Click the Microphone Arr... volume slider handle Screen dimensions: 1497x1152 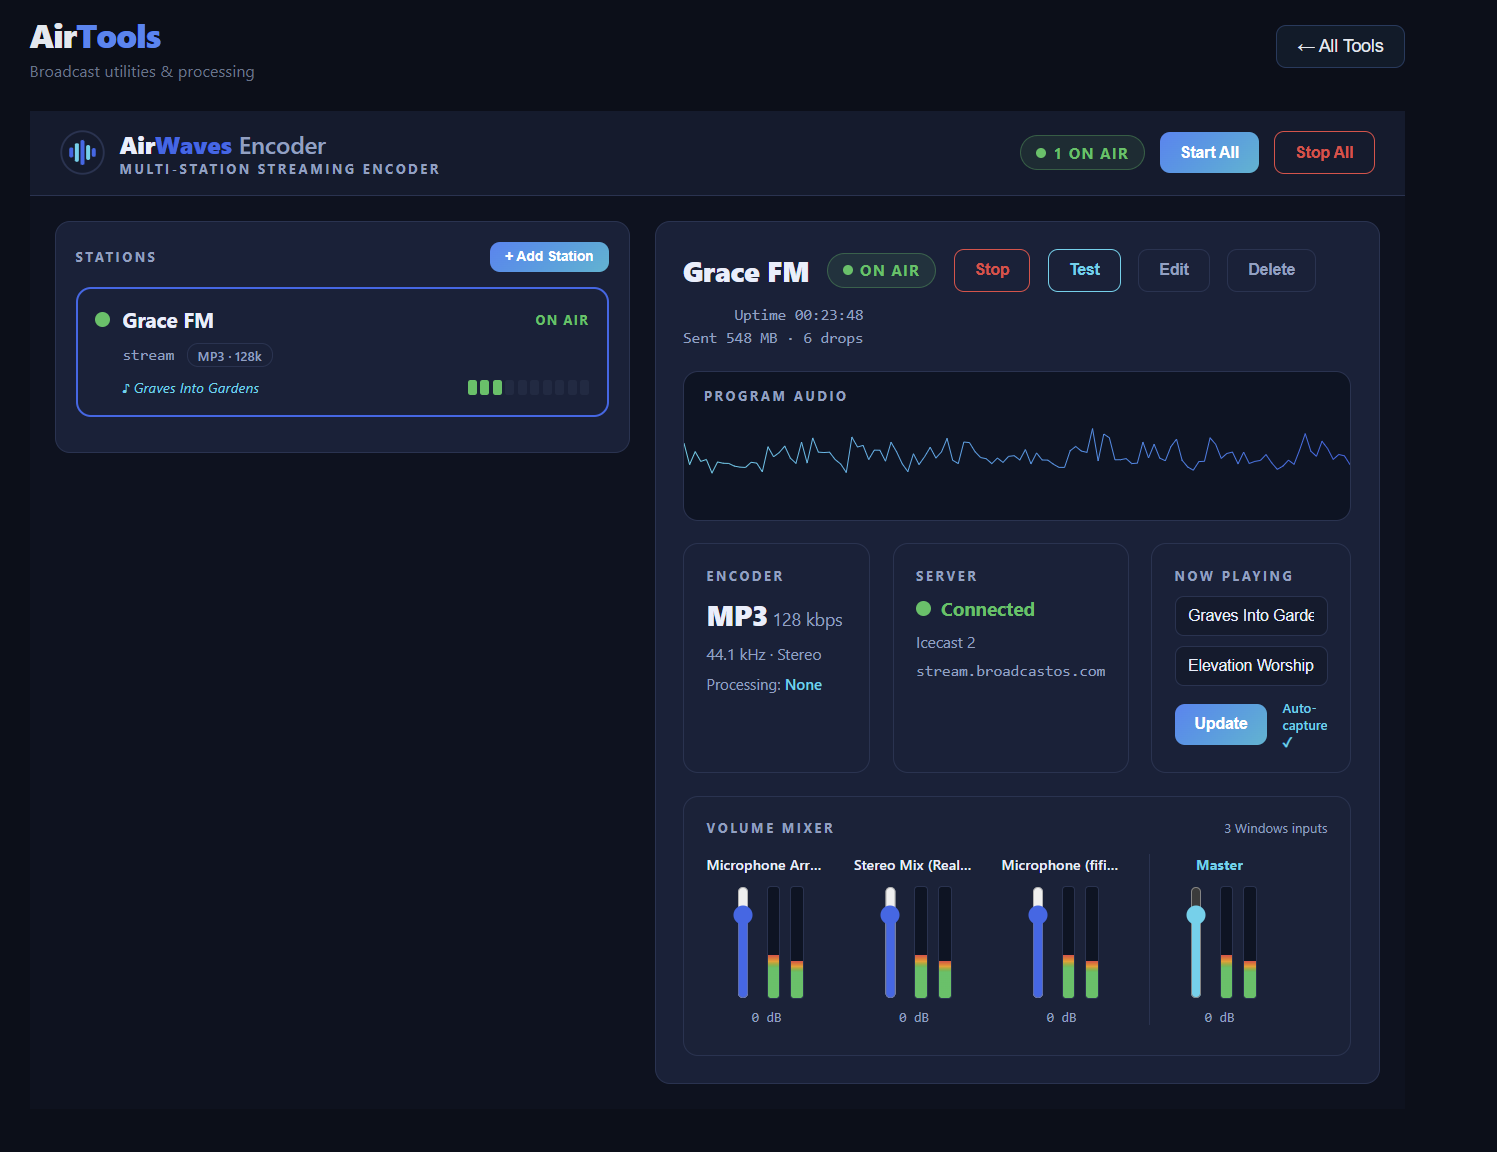point(743,915)
